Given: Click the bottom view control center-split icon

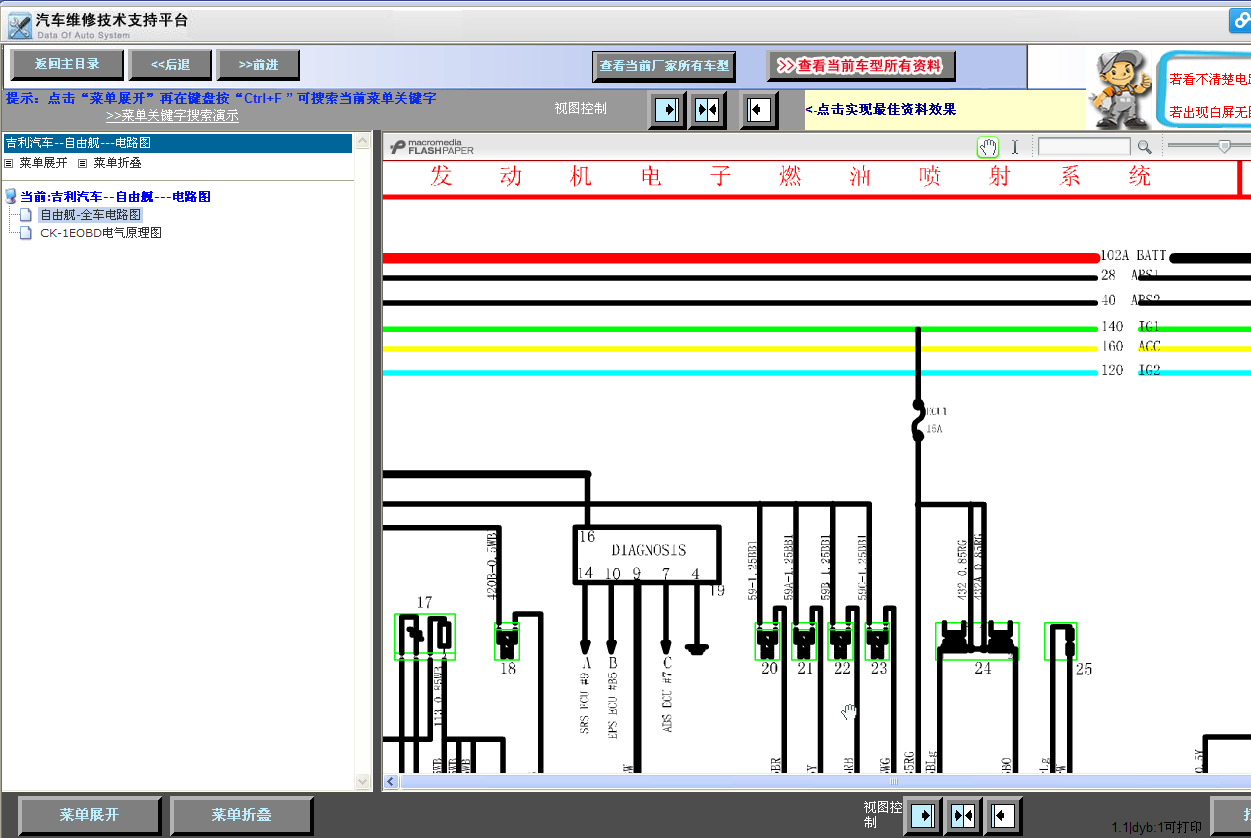Looking at the screenshot, I should [964, 816].
